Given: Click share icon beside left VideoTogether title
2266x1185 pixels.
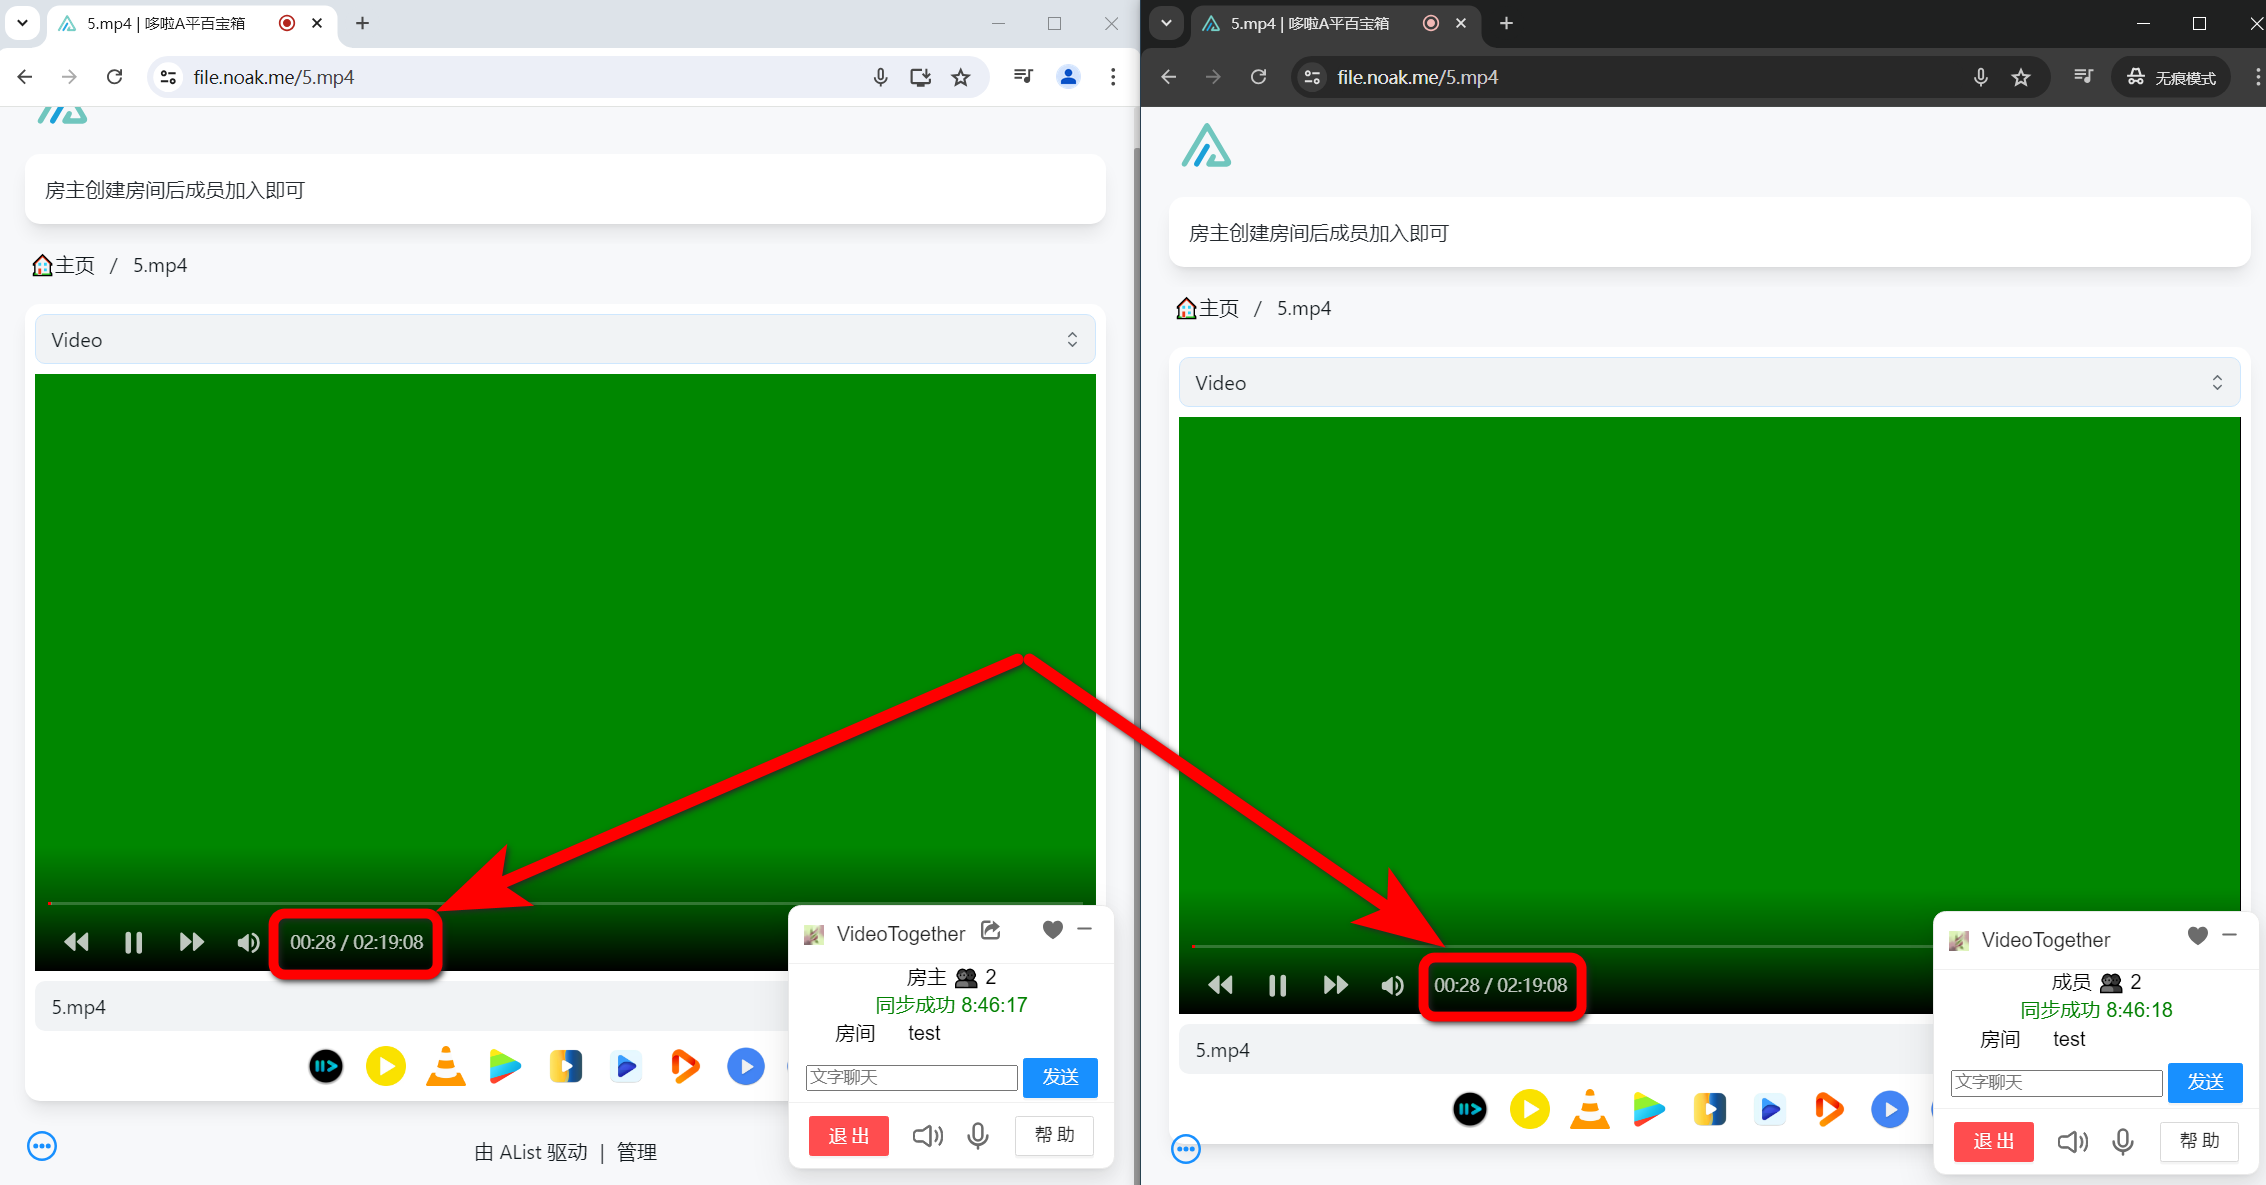Looking at the screenshot, I should click(x=990, y=931).
